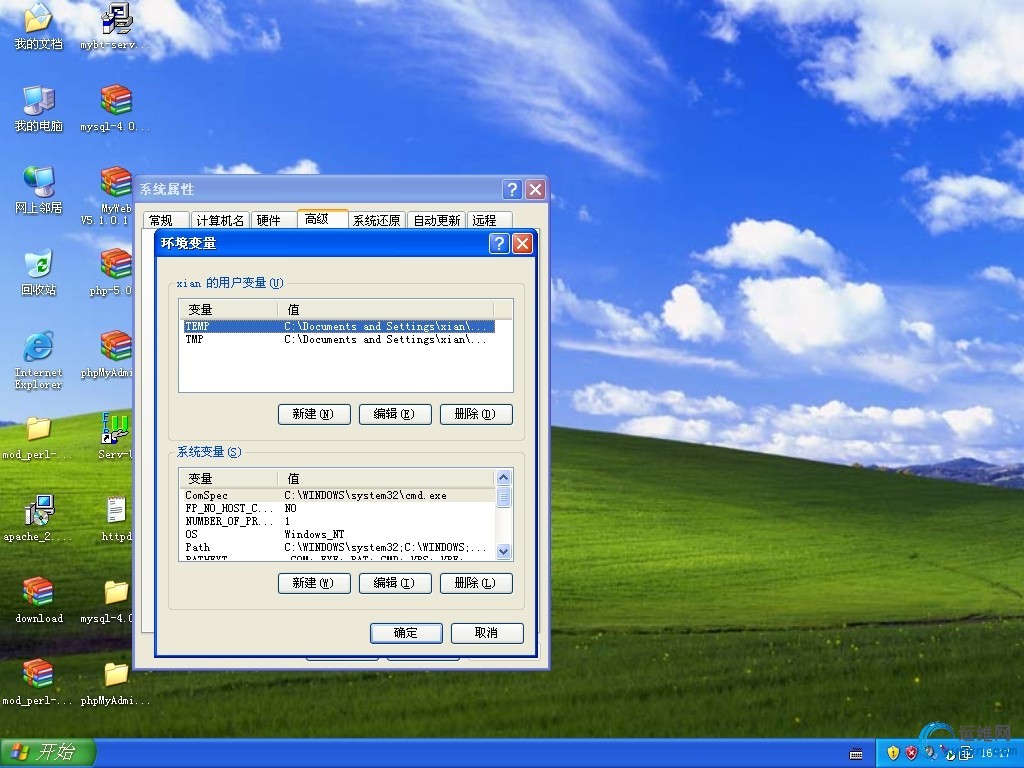Click the yellow security shield tray icon
The width and height of the screenshot is (1024, 768).
click(893, 753)
